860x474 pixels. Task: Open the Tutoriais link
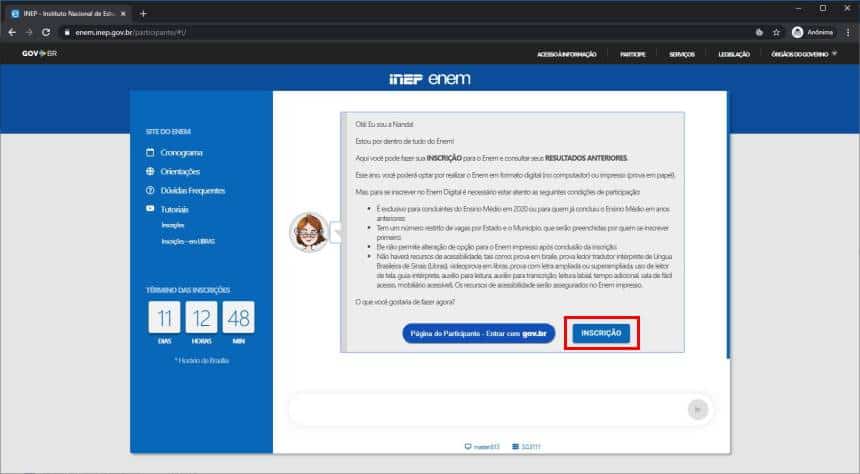174,210
